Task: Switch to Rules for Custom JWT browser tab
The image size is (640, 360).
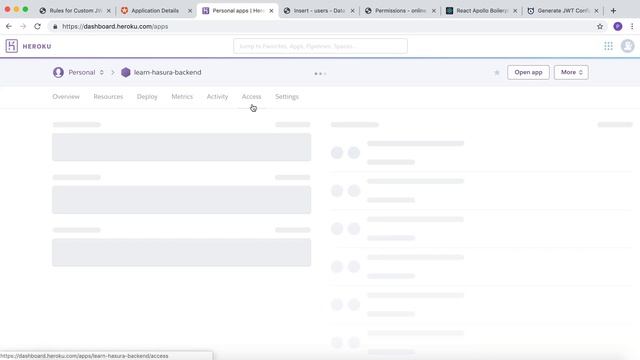Action: click(74, 11)
